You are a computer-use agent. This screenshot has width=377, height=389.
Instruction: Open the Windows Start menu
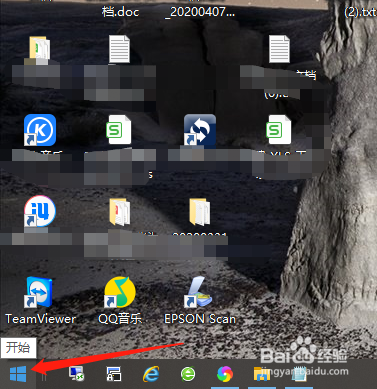tap(18, 374)
